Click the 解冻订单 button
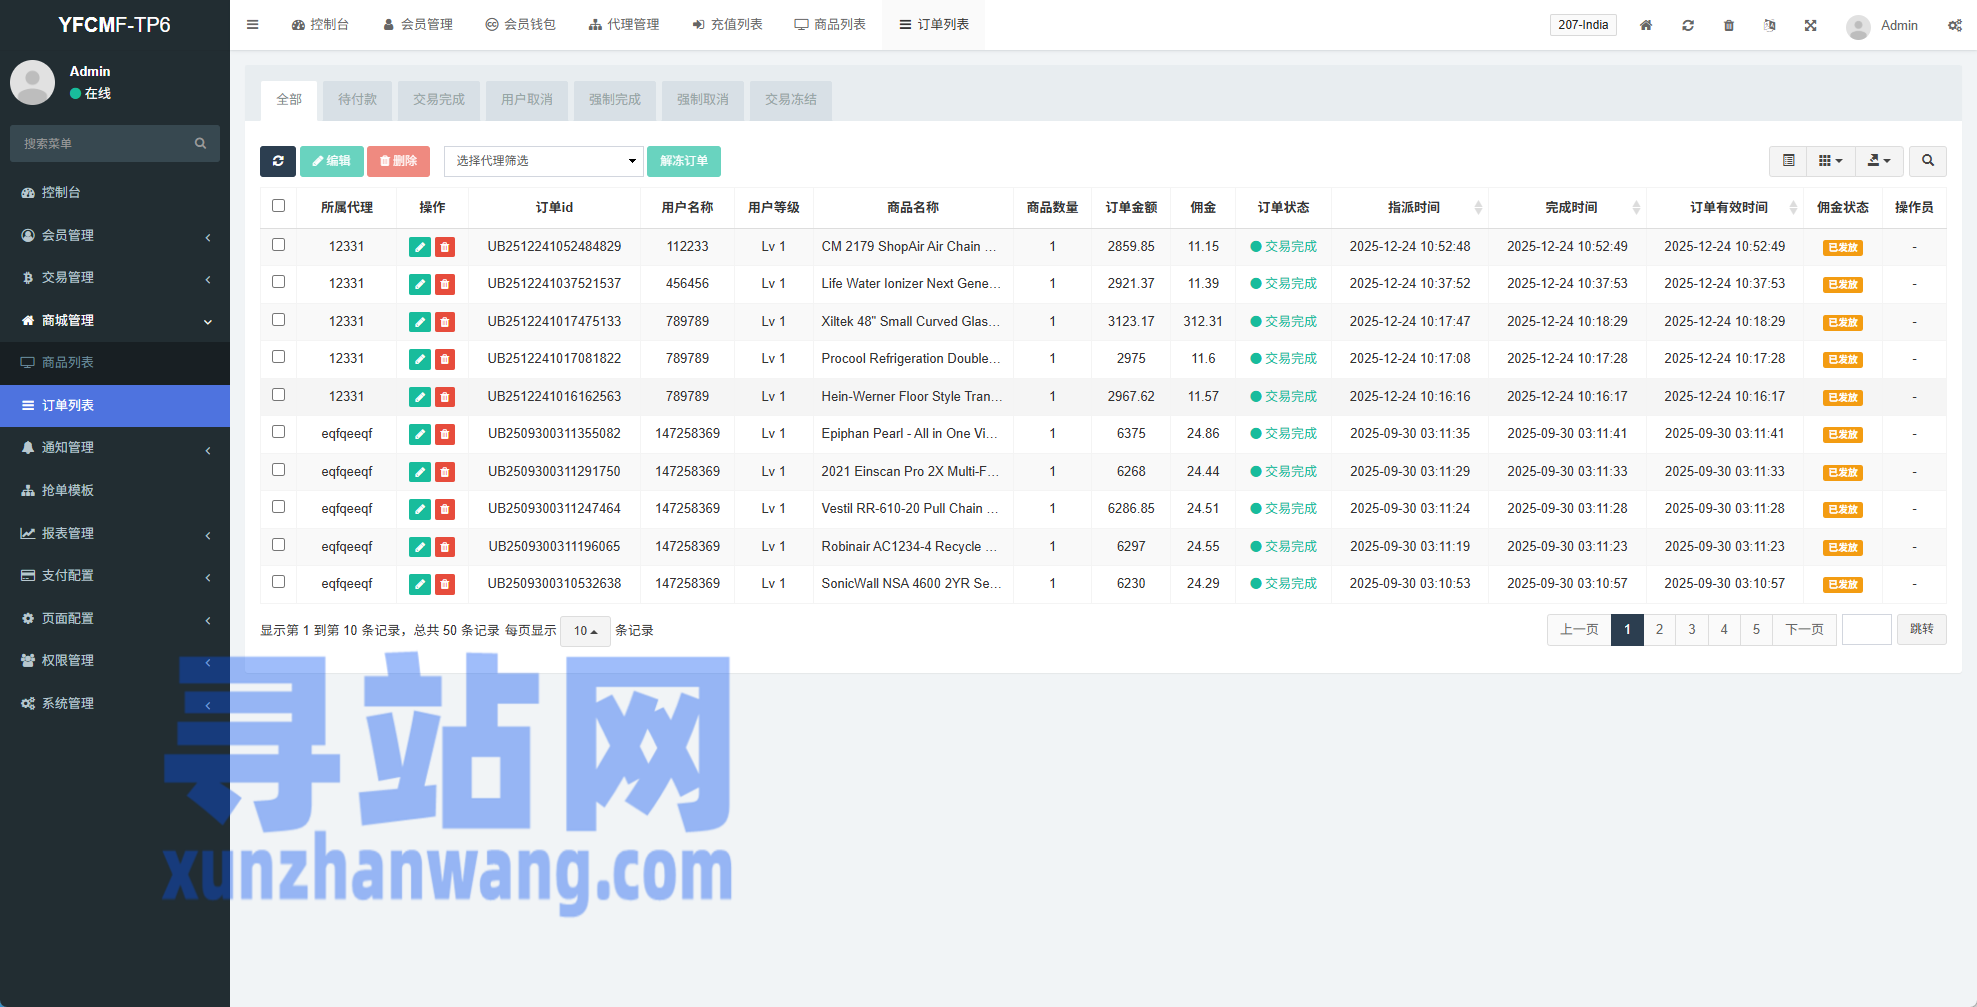The height and width of the screenshot is (1007, 1977). tap(684, 161)
